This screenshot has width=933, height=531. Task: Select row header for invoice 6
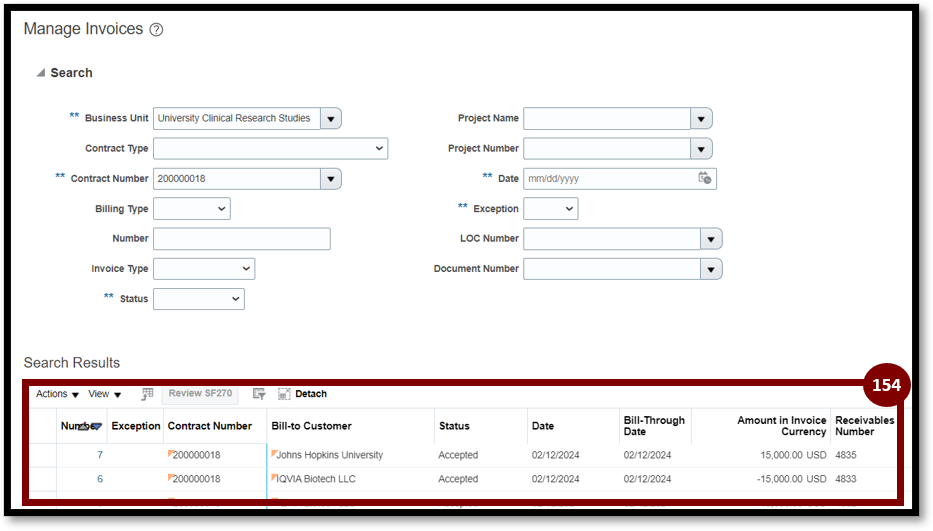click(43, 479)
